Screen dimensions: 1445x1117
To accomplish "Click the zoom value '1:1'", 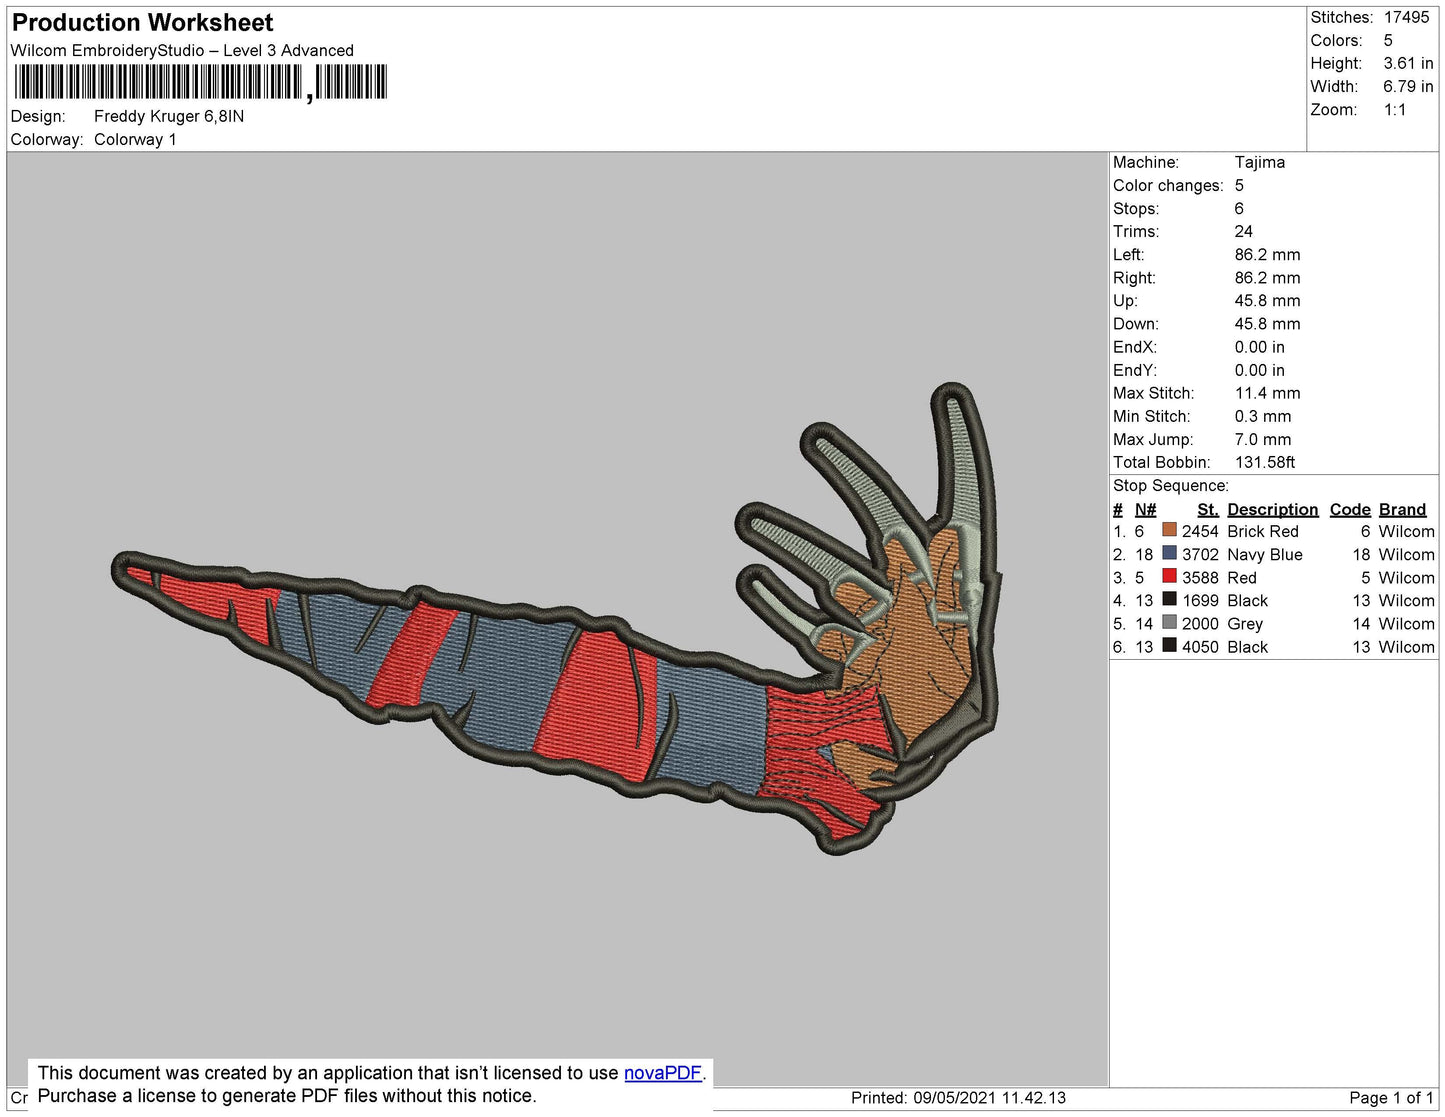I will (1395, 110).
